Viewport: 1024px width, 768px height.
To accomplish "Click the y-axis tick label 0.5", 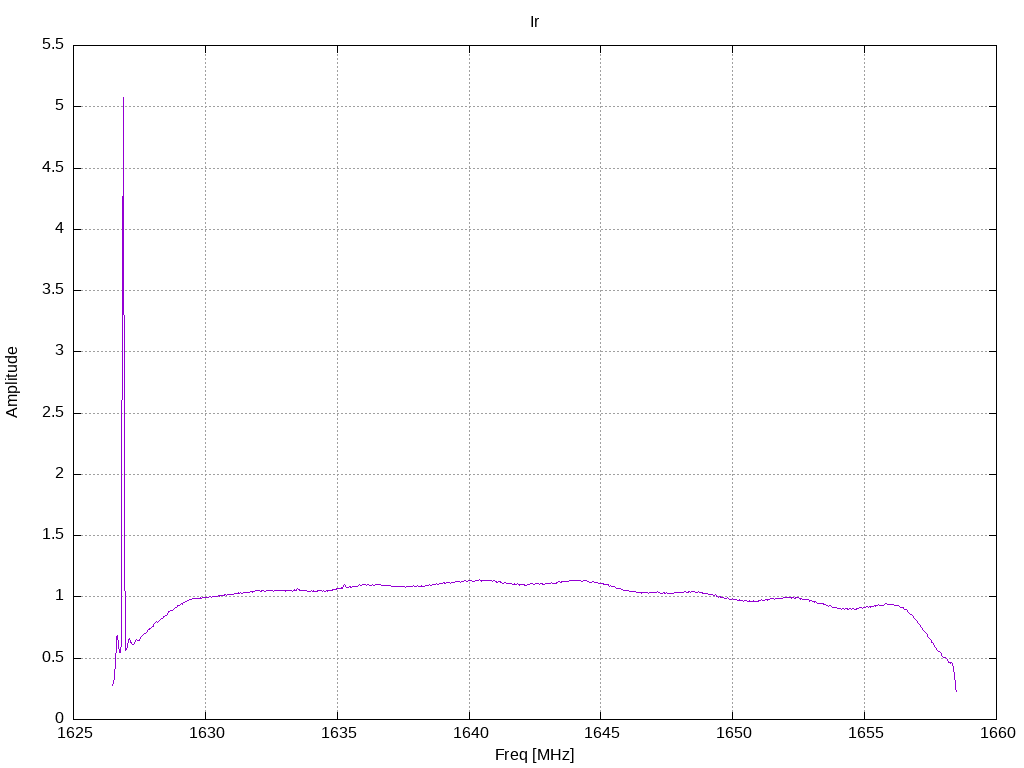I will [53, 657].
